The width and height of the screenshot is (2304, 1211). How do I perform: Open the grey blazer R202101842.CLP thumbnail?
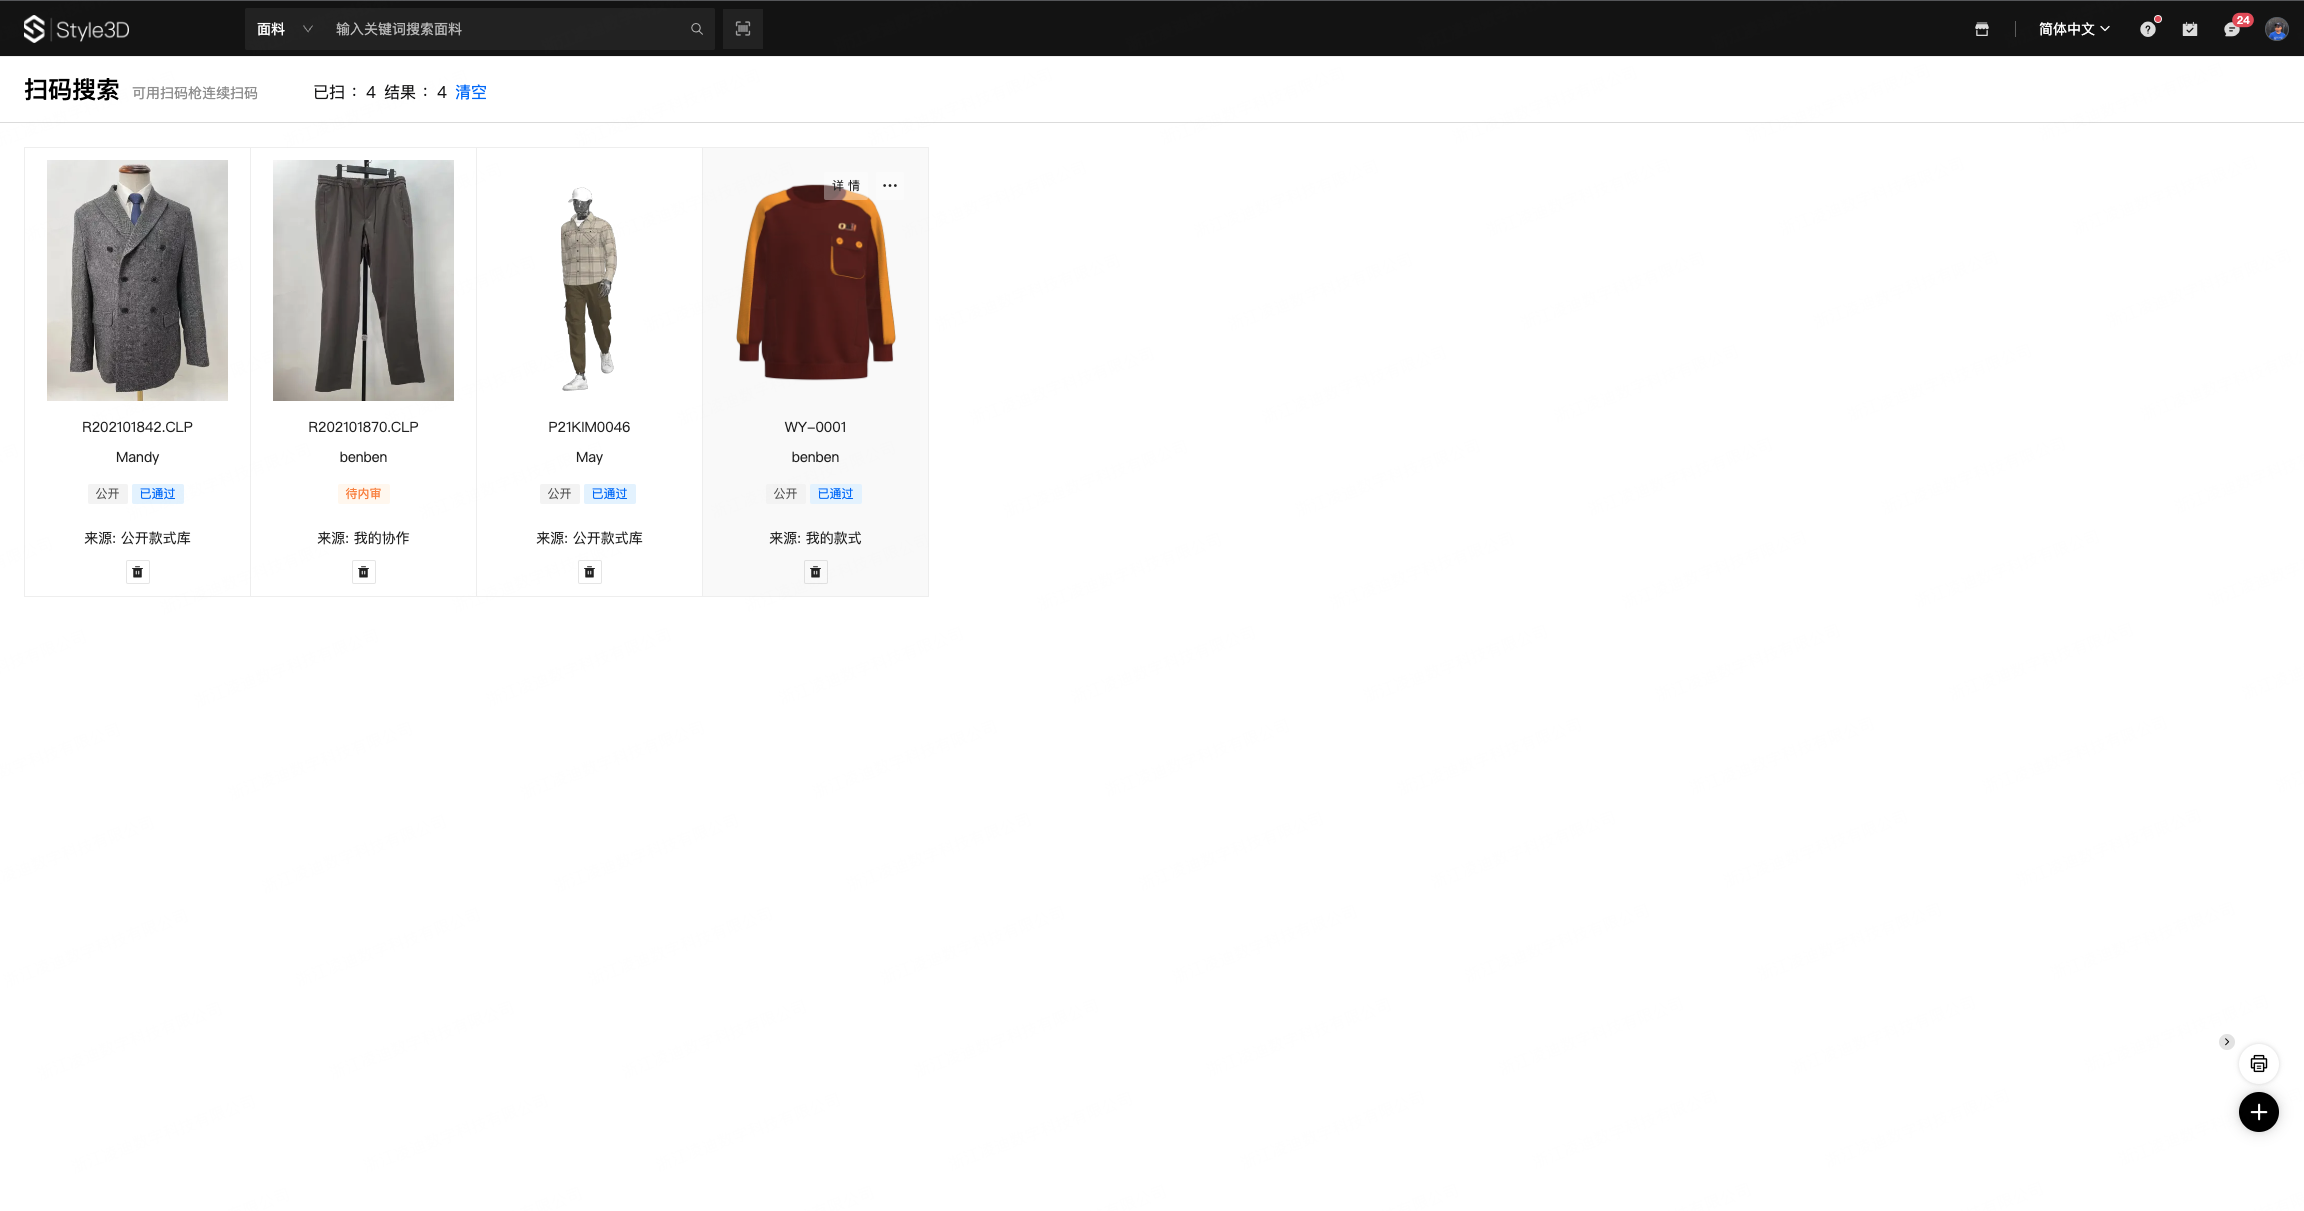pyautogui.click(x=137, y=281)
